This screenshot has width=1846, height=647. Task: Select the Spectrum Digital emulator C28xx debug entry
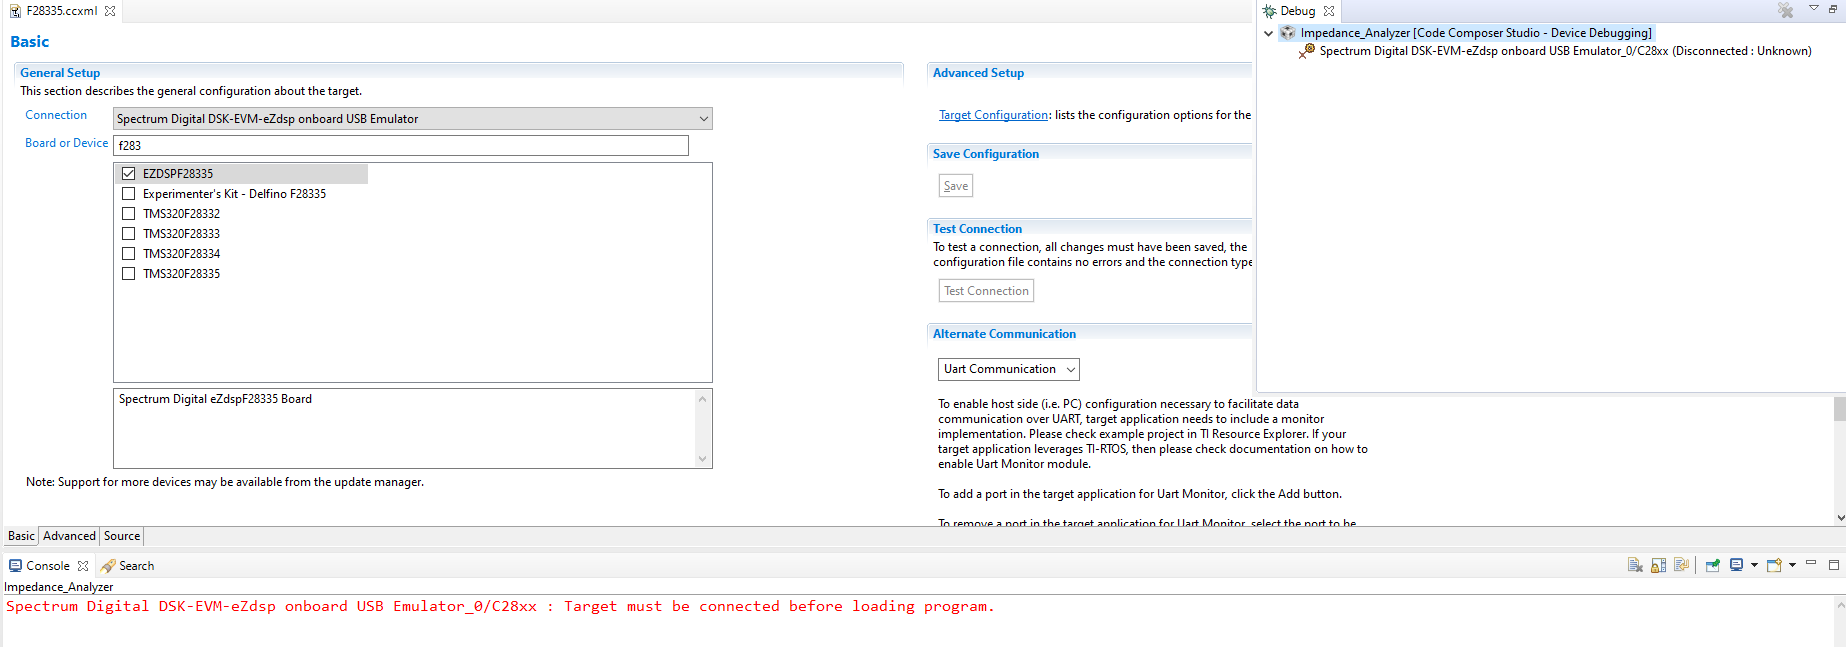tap(1565, 51)
